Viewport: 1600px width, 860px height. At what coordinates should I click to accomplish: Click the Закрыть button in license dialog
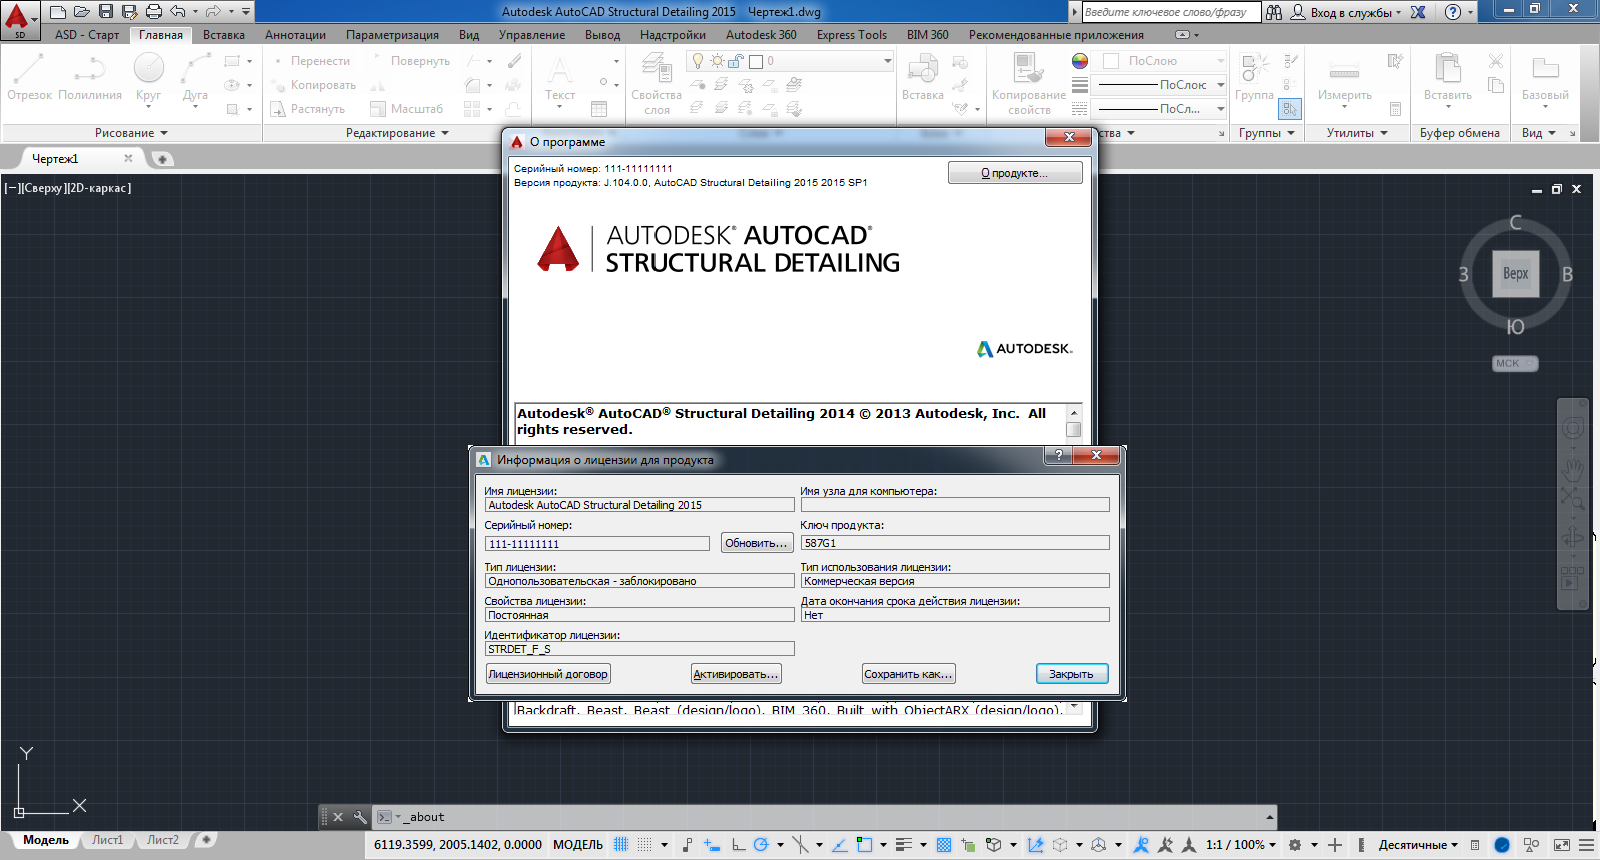pos(1072,674)
